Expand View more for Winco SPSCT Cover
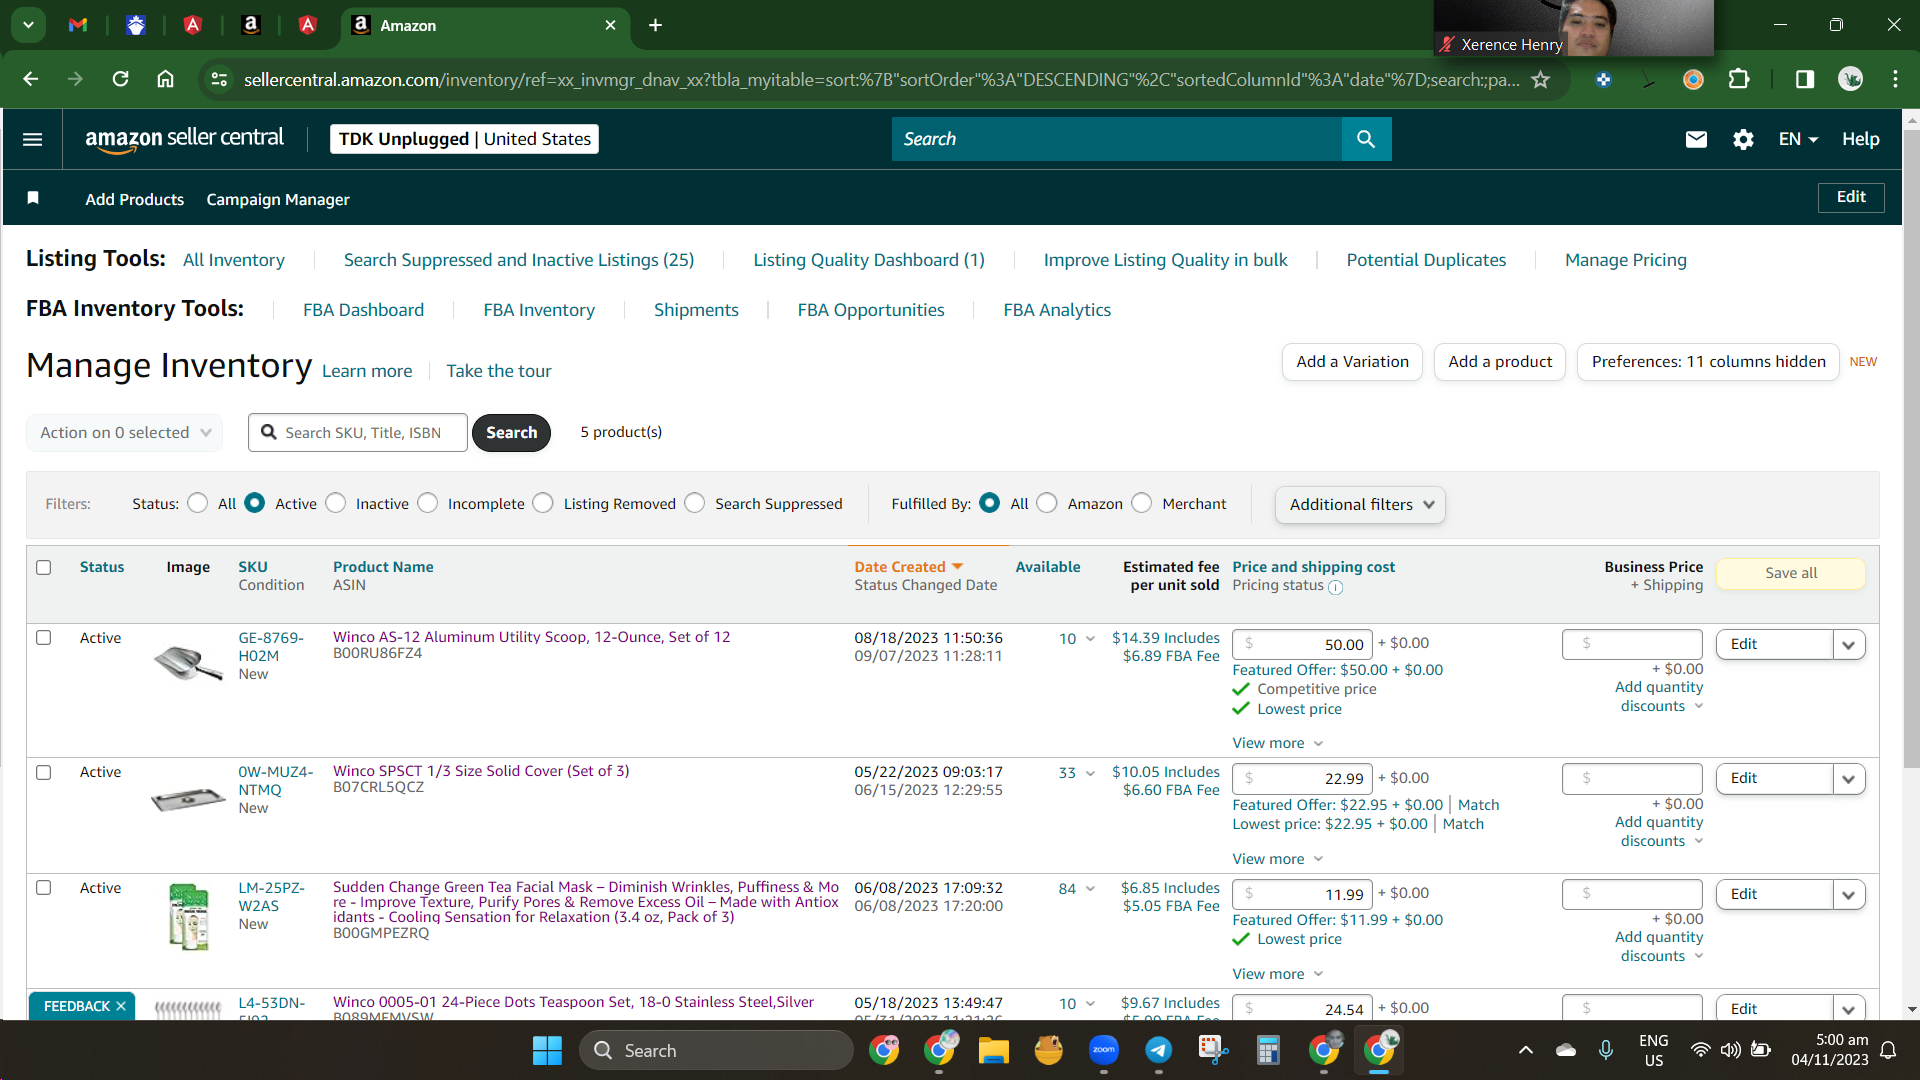1920x1080 pixels. click(1278, 858)
